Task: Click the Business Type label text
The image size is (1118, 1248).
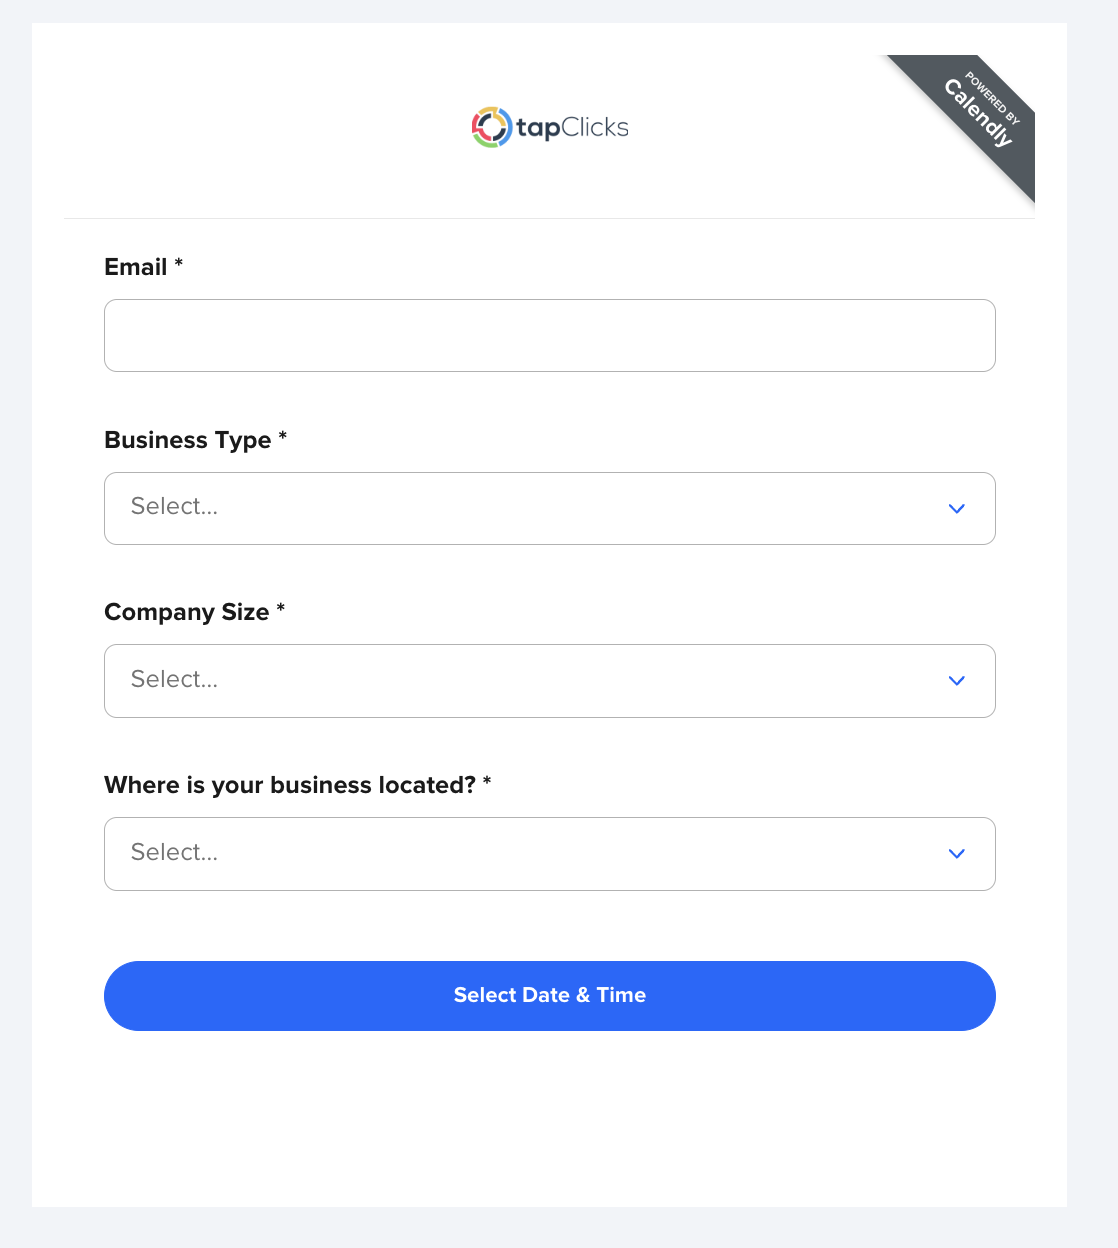Action: coord(188,440)
